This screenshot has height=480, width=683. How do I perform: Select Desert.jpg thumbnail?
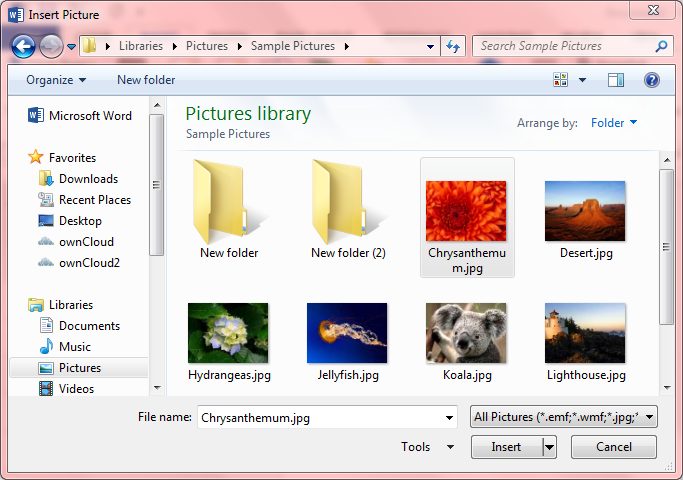(585, 211)
